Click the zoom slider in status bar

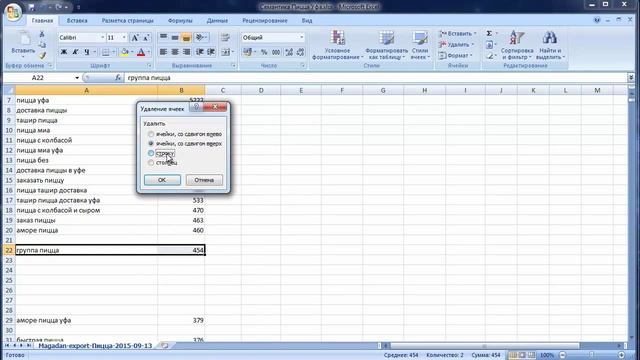click(591, 356)
